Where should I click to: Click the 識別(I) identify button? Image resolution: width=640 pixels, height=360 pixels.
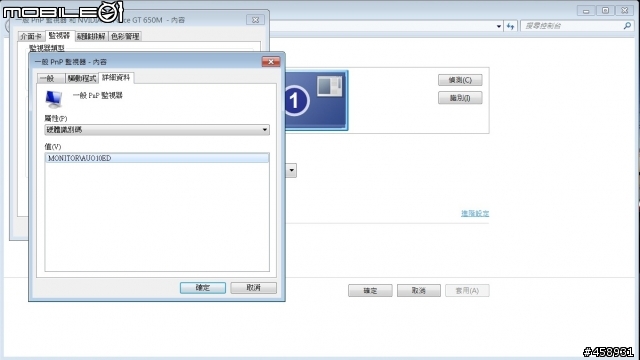460,98
